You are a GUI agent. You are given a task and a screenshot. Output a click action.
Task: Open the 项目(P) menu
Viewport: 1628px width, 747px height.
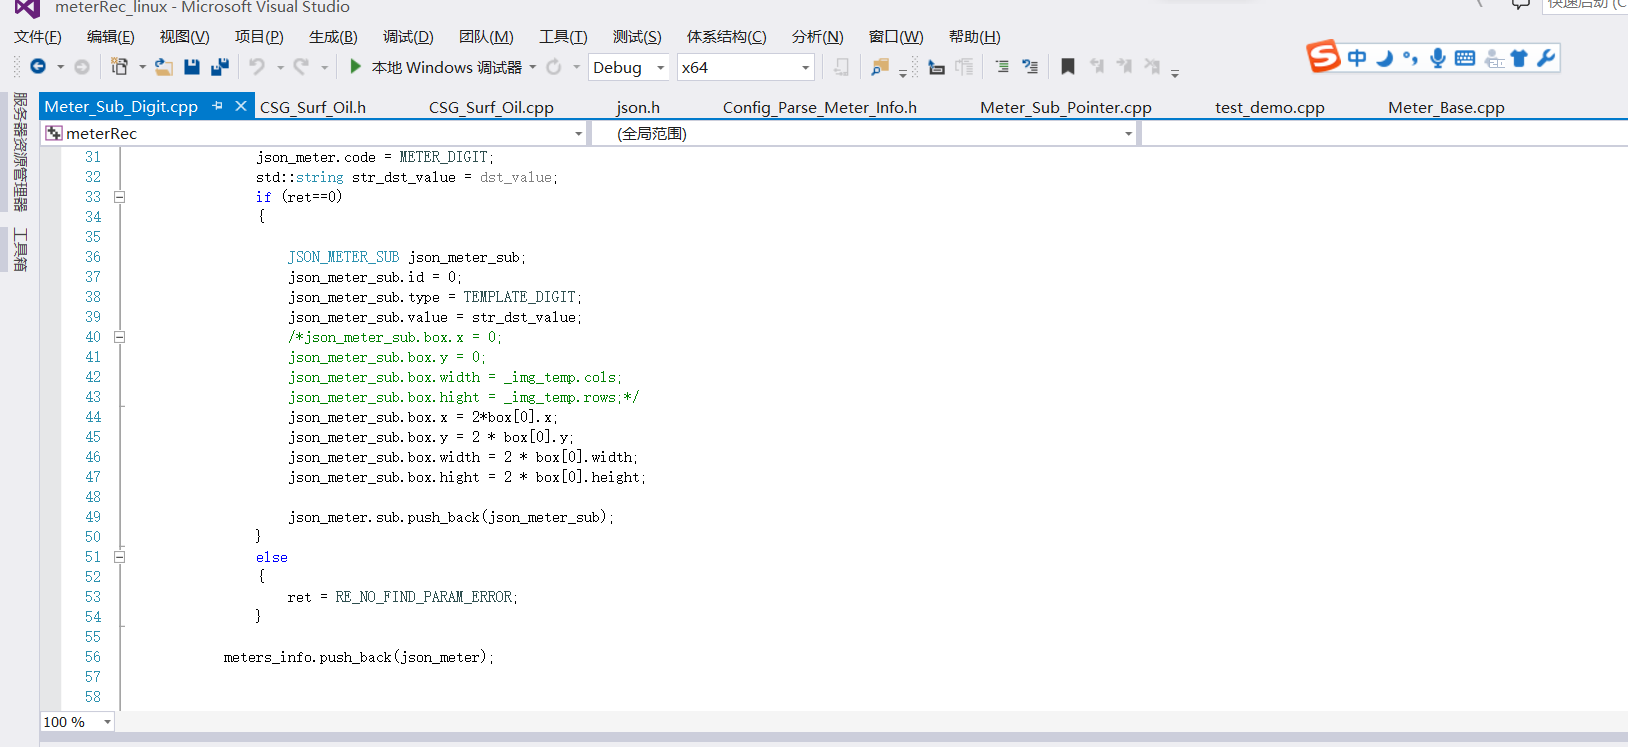coord(259,37)
